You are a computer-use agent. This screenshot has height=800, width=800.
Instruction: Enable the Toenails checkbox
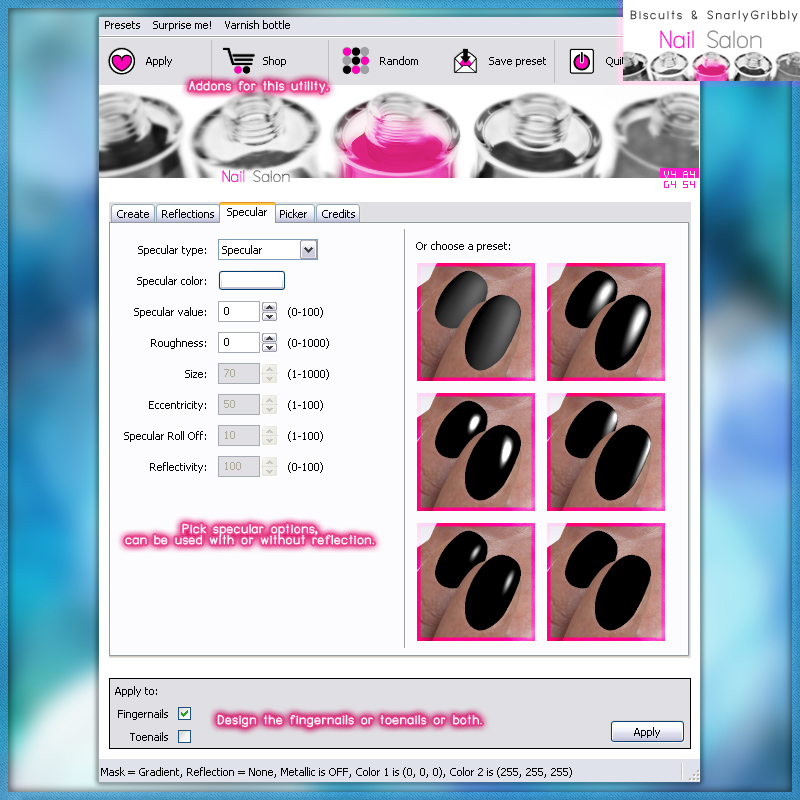coord(185,736)
